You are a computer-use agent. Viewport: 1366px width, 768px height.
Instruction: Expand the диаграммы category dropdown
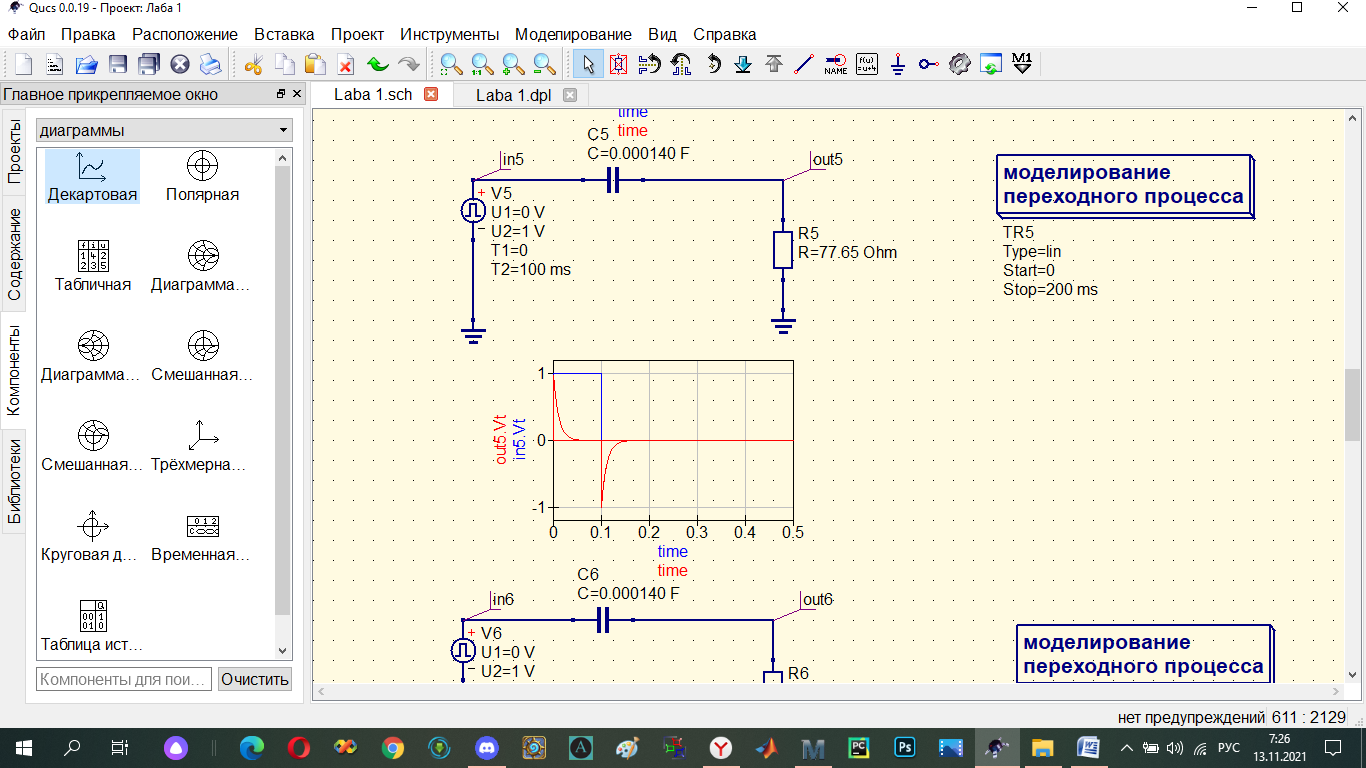click(x=164, y=130)
